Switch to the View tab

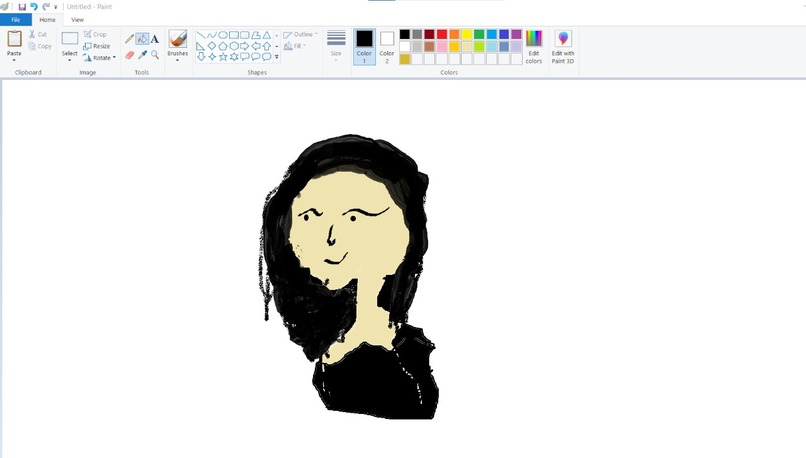pyautogui.click(x=77, y=20)
